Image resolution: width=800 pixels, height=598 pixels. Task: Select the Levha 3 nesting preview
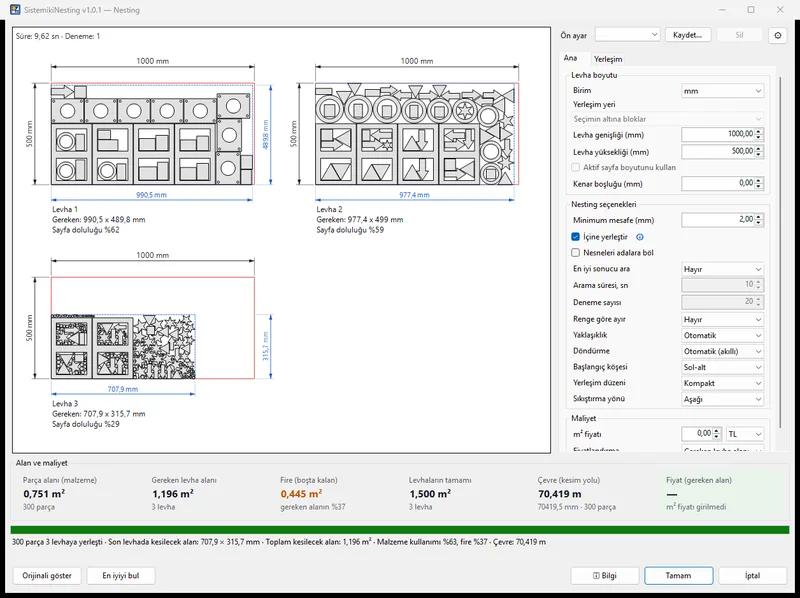(x=153, y=328)
